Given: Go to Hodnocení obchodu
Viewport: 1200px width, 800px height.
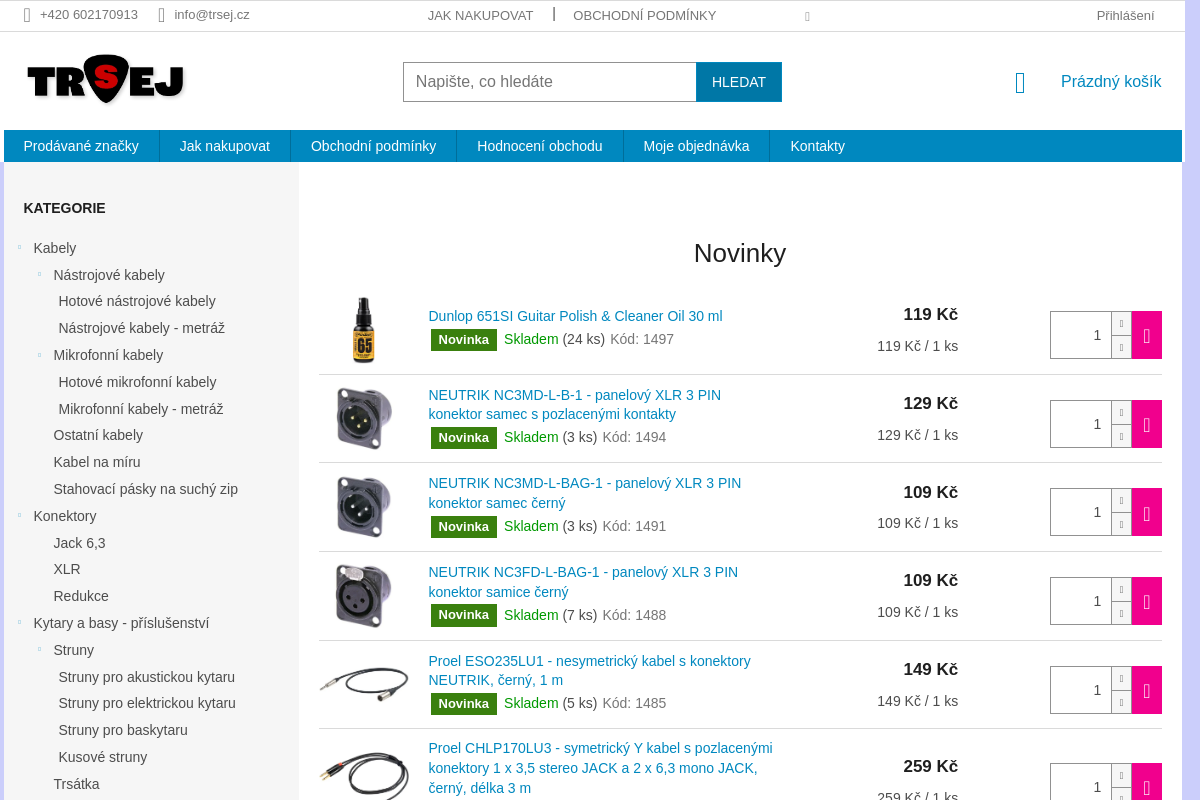Looking at the screenshot, I should 540,146.
